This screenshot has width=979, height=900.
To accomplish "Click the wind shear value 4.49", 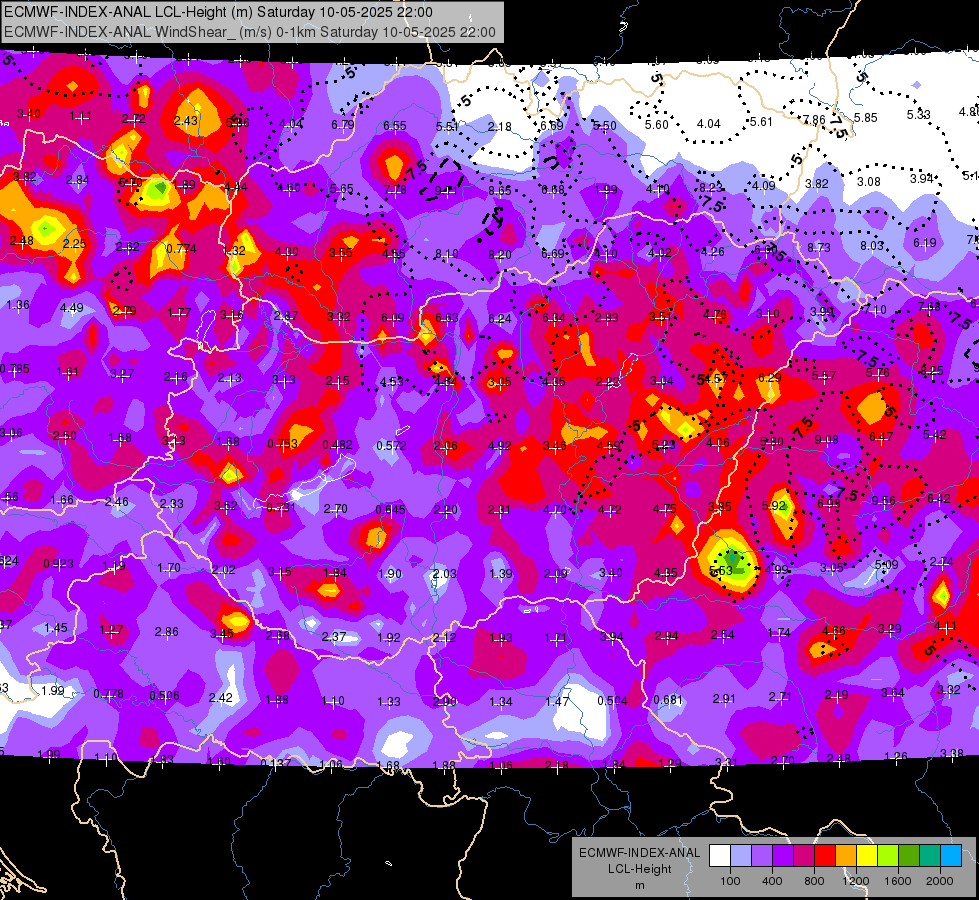I will pyautogui.click(x=72, y=307).
